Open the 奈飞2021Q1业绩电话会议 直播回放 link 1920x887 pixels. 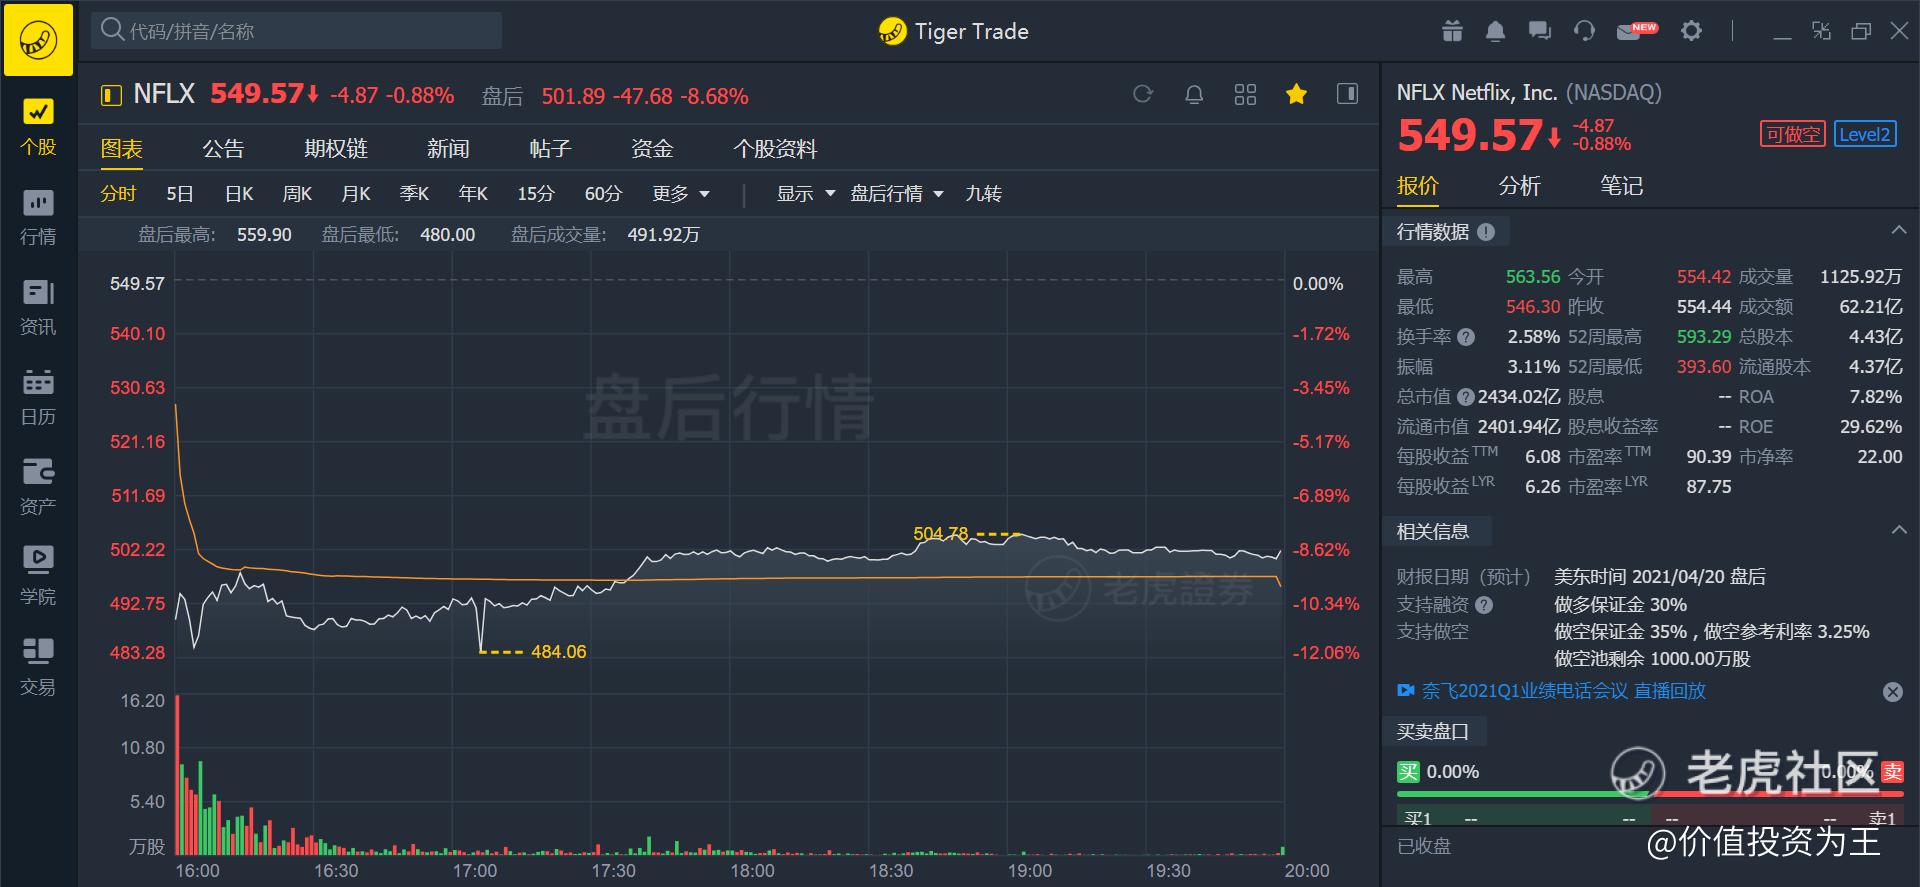click(x=1563, y=691)
